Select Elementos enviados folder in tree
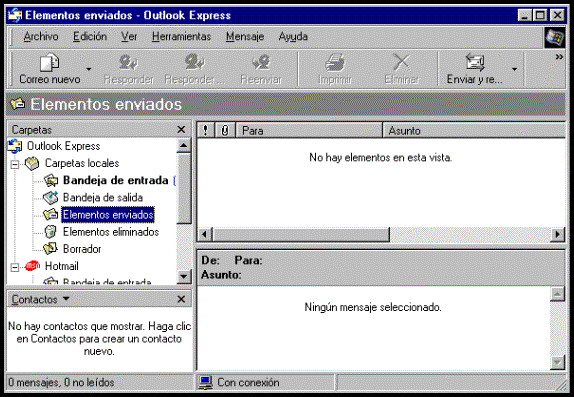The image size is (574, 397). point(108,215)
